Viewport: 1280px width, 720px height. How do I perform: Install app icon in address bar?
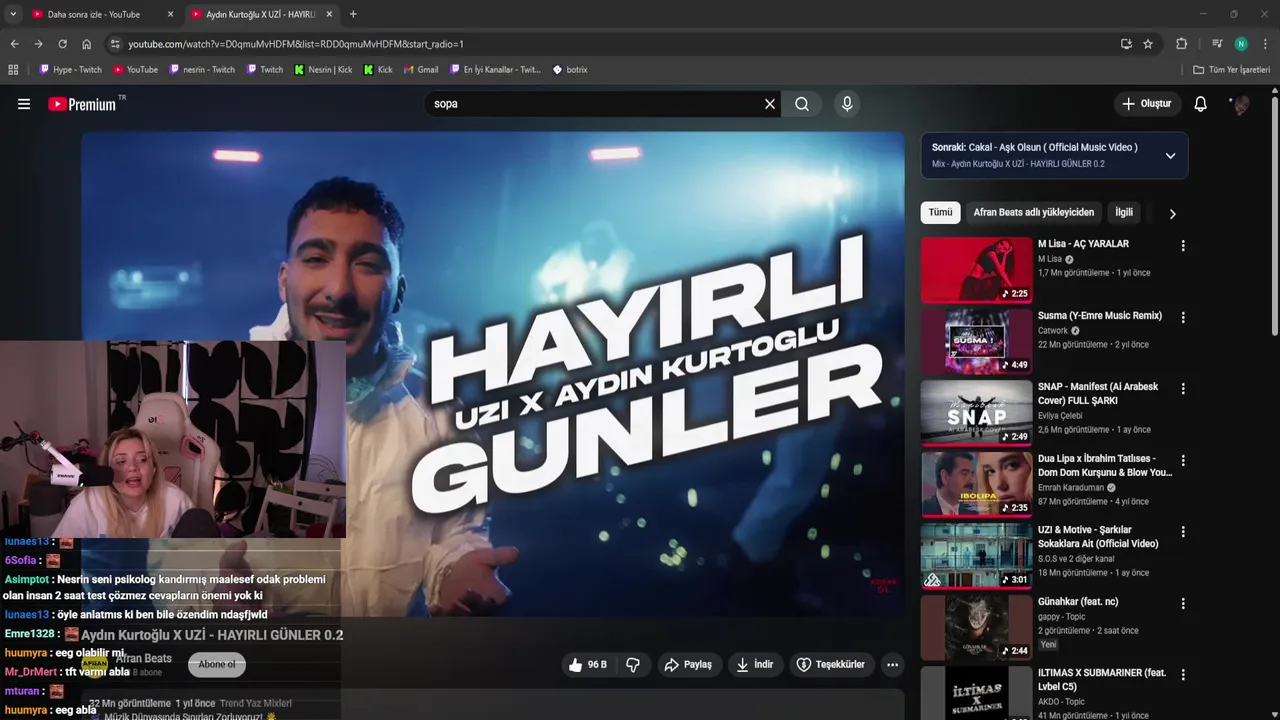pos(1126,44)
